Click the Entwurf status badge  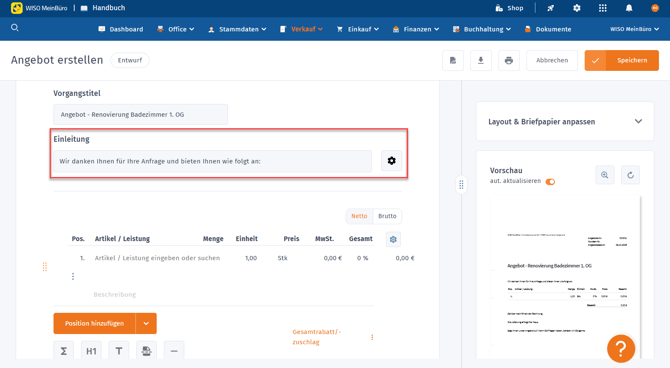point(130,60)
